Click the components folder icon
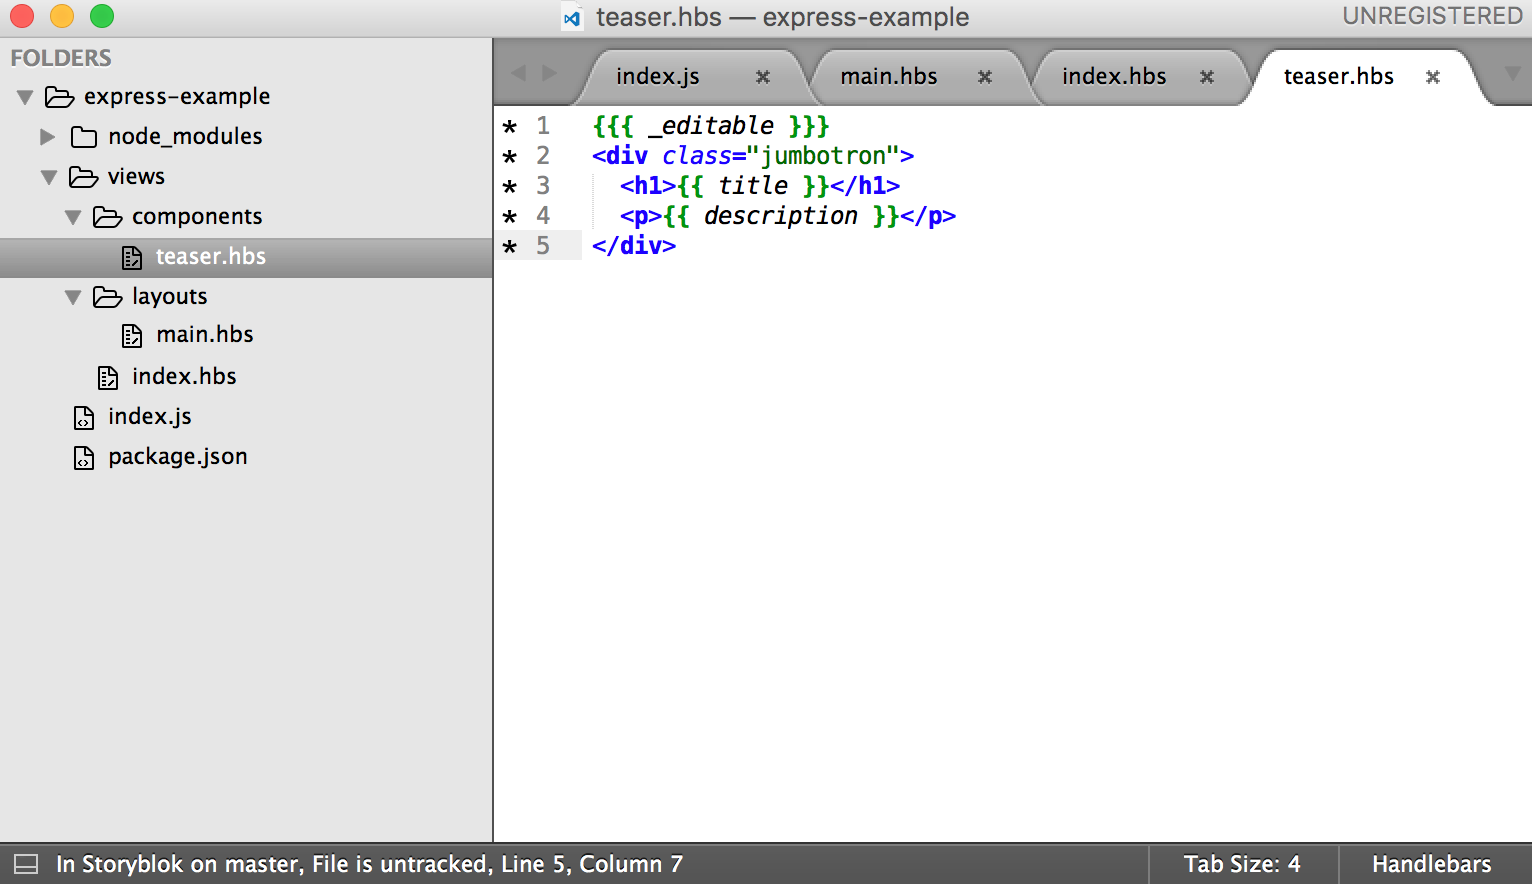 [x=108, y=217]
